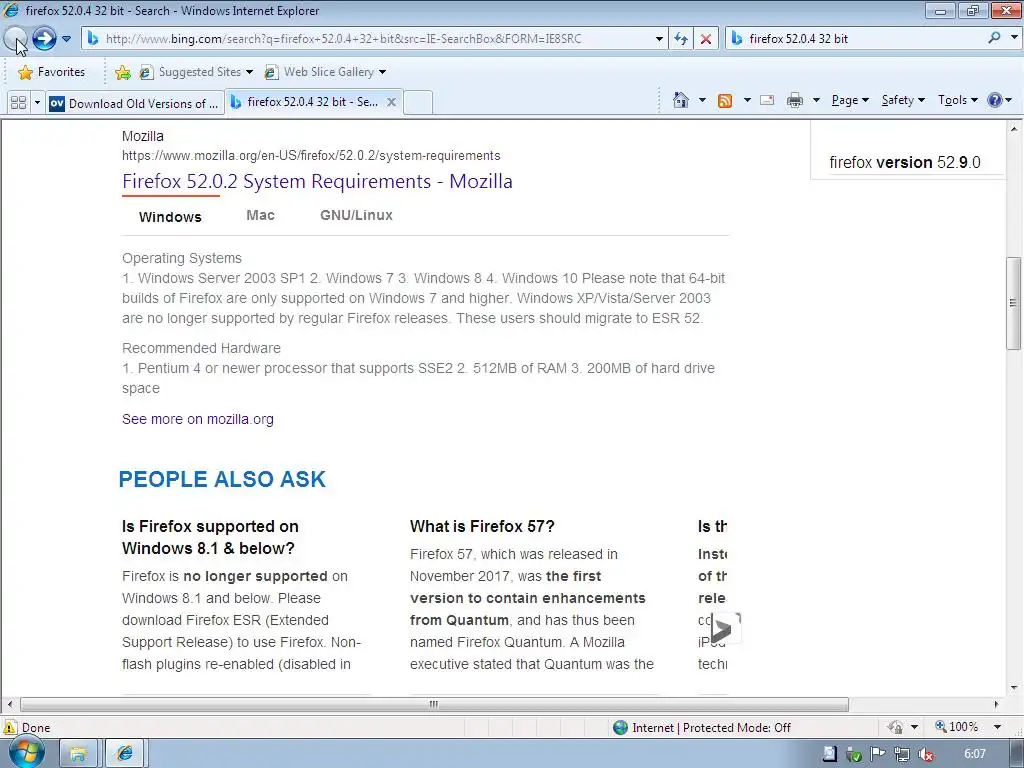Click the mozilla.org system-requirements URL text

click(x=311, y=155)
